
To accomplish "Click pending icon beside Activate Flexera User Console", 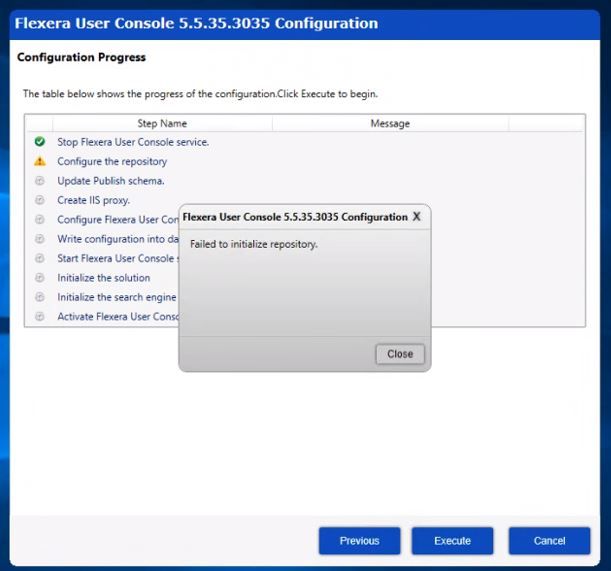I will coord(40,316).
